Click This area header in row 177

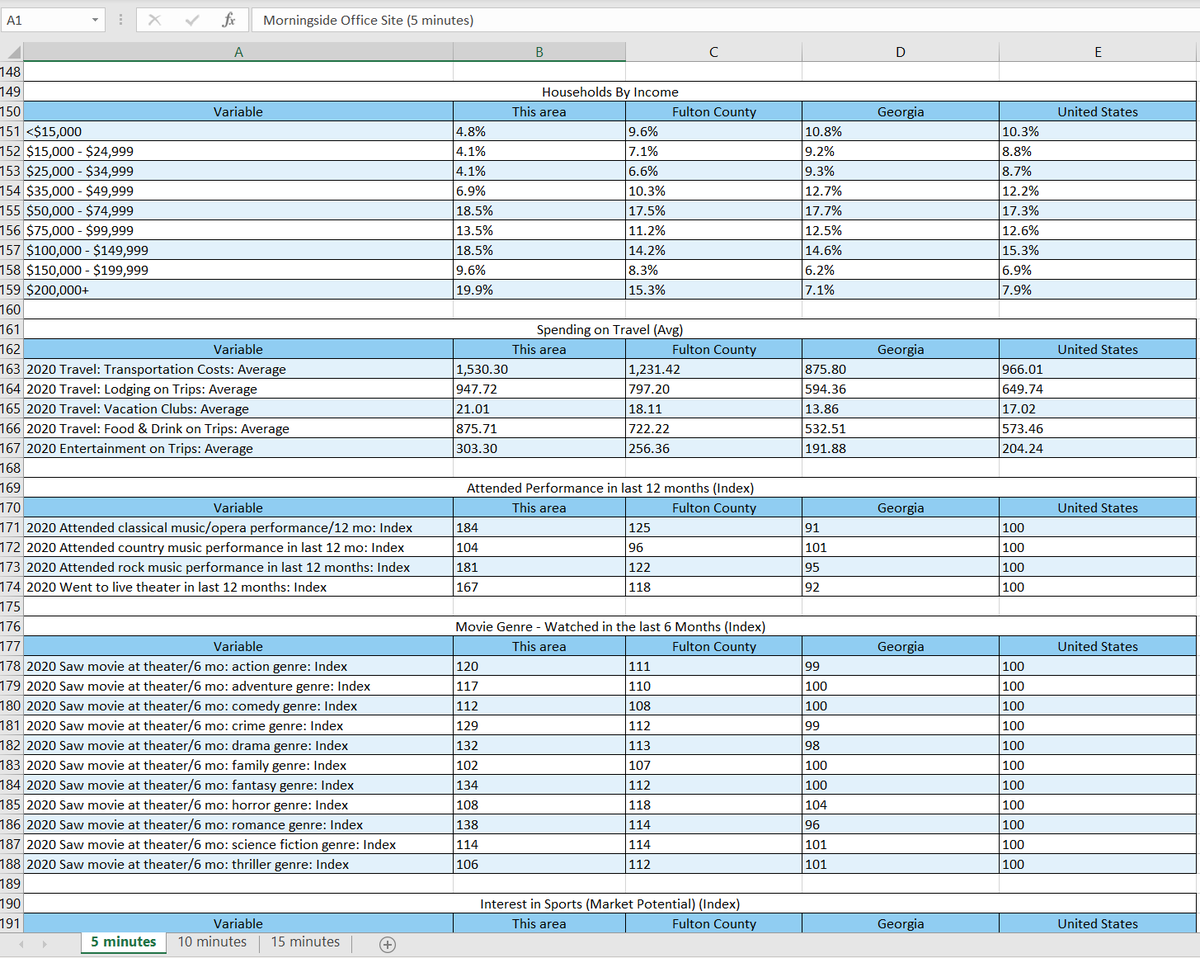pos(539,646)
